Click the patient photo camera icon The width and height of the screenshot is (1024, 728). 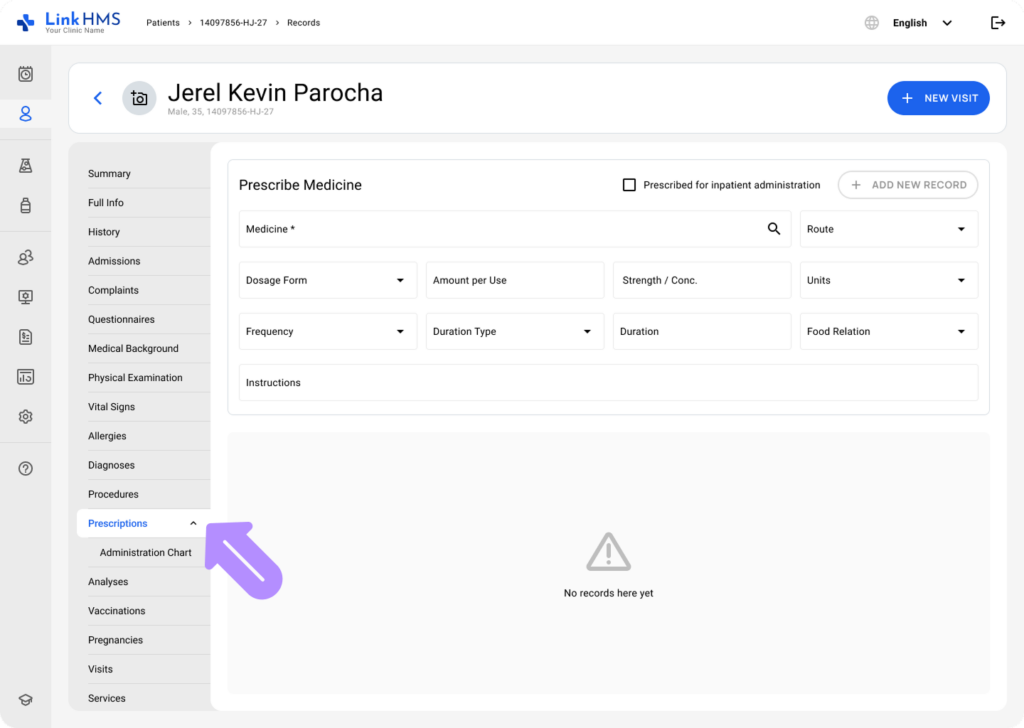tap(139, 98)
